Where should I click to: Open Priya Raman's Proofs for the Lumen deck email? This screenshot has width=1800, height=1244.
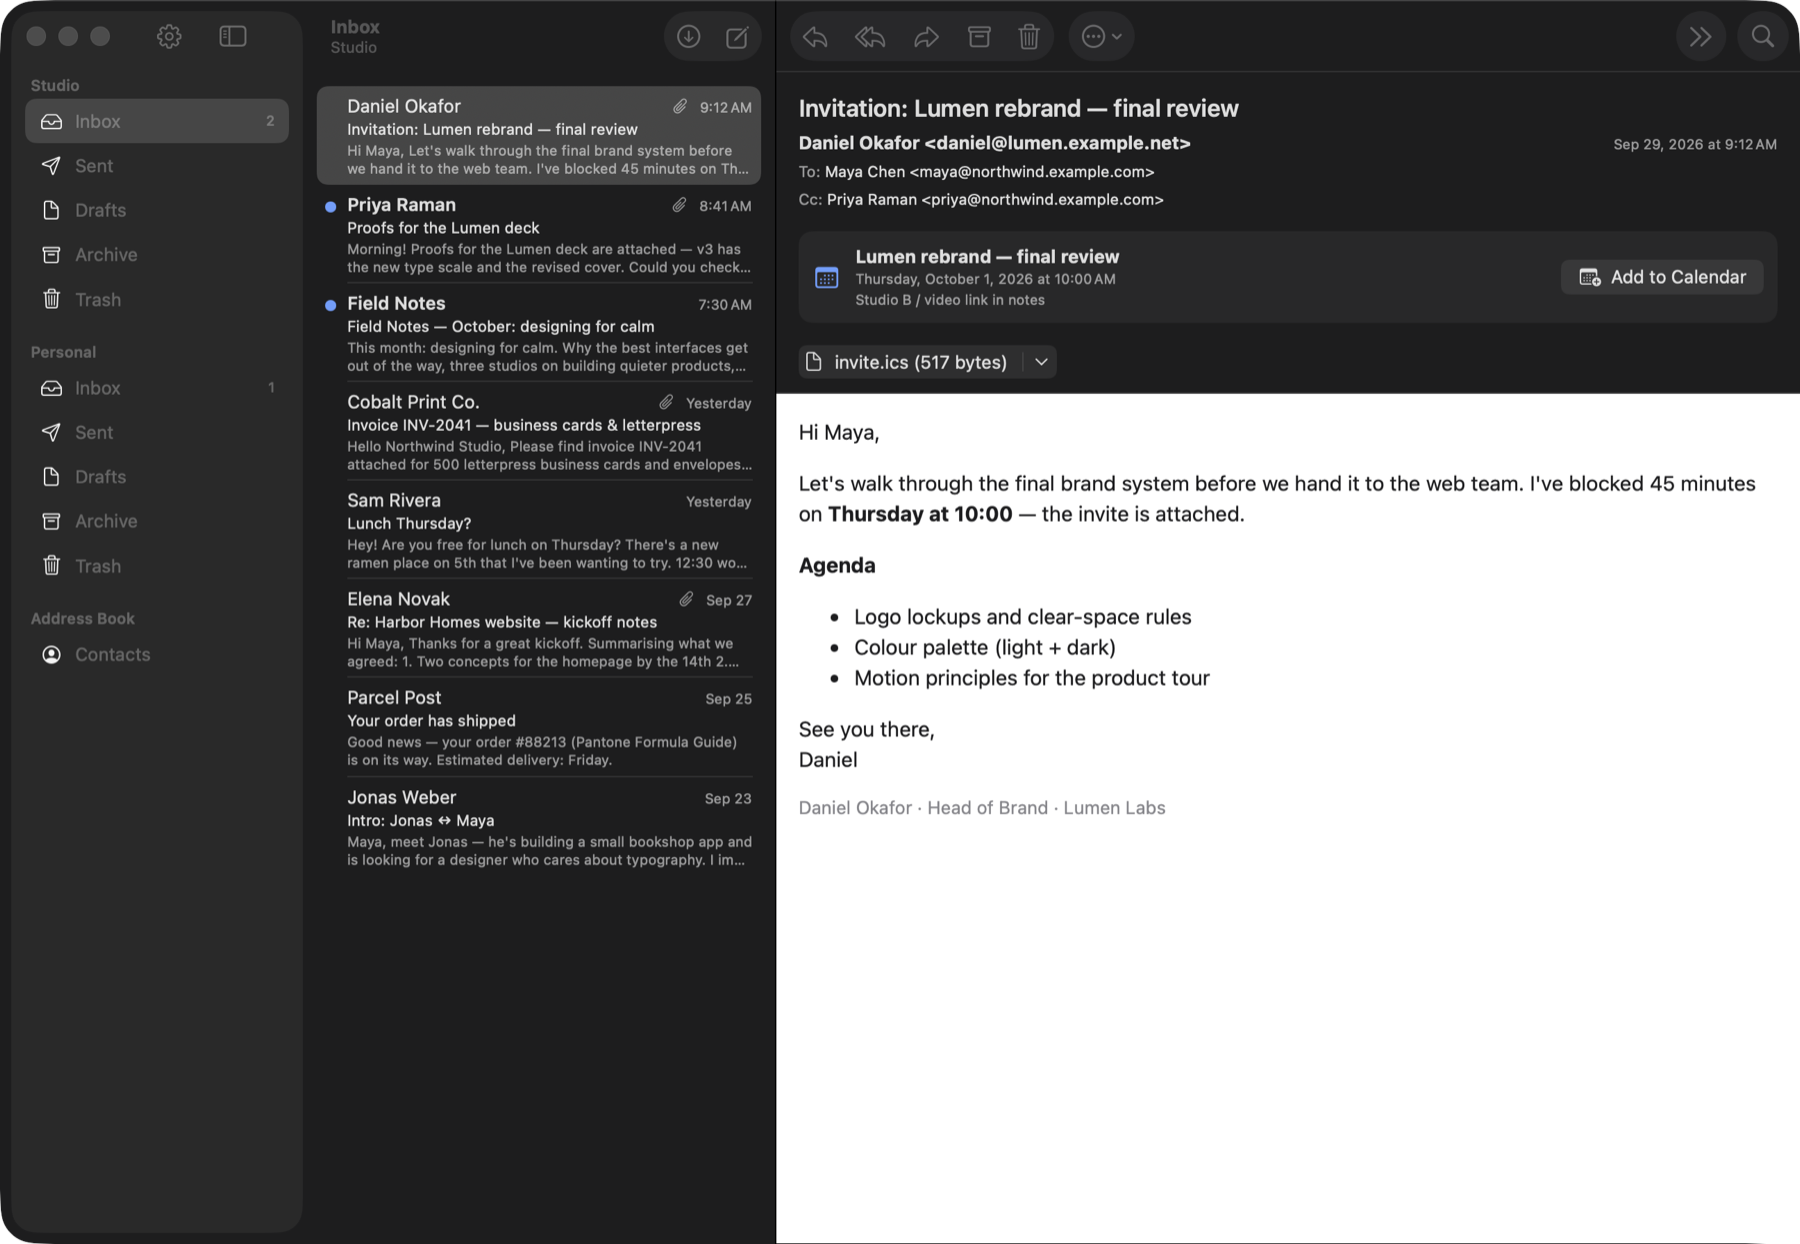pyautogui.click(x=539, y=235)
